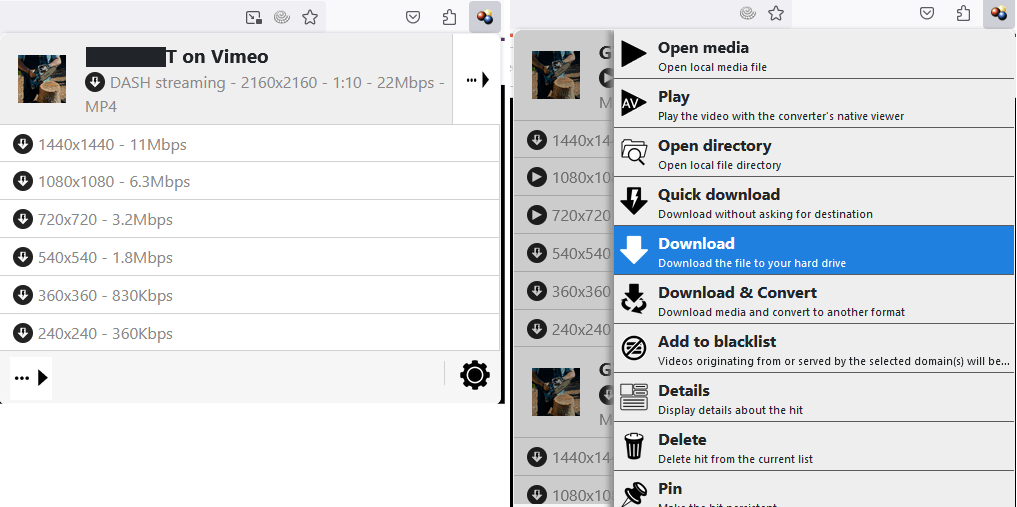Image resolution: width=1017 pixels, height=507 pixels.
Task: Click the Delete trash can icon
Action: tap(634, 446)
